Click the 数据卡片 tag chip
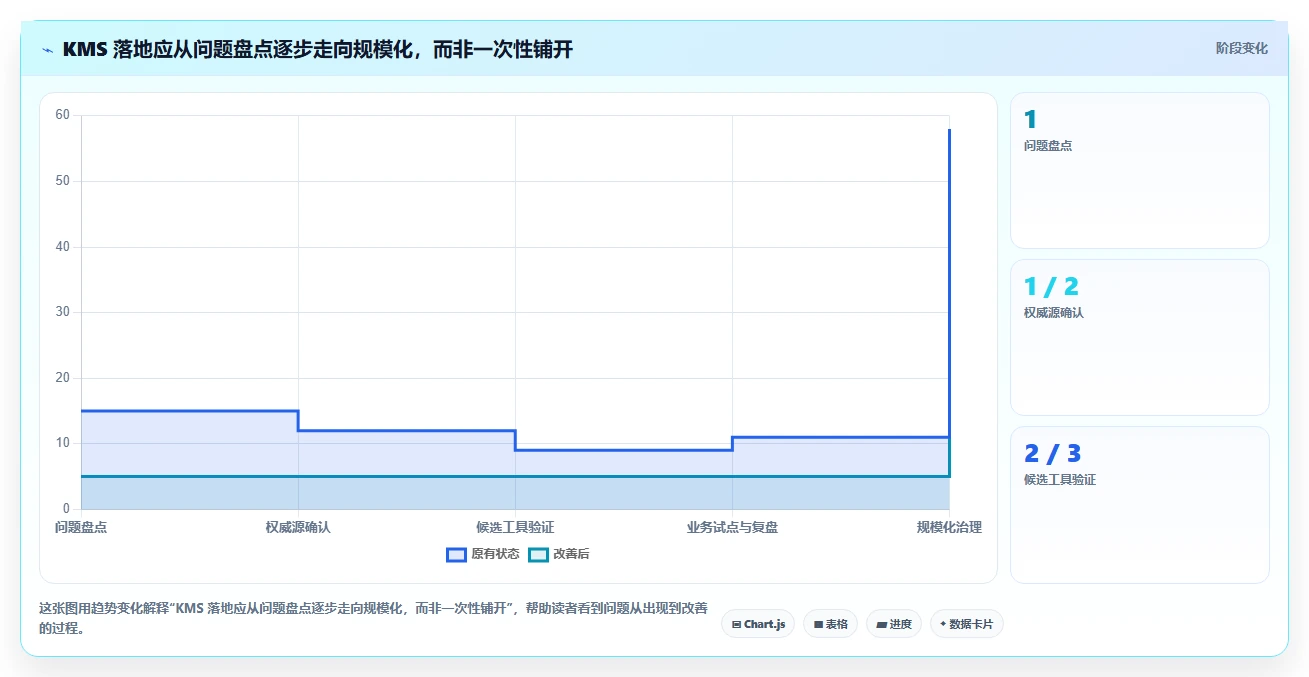This screenshot has height=677, width=1309. (x=966, y=624)
